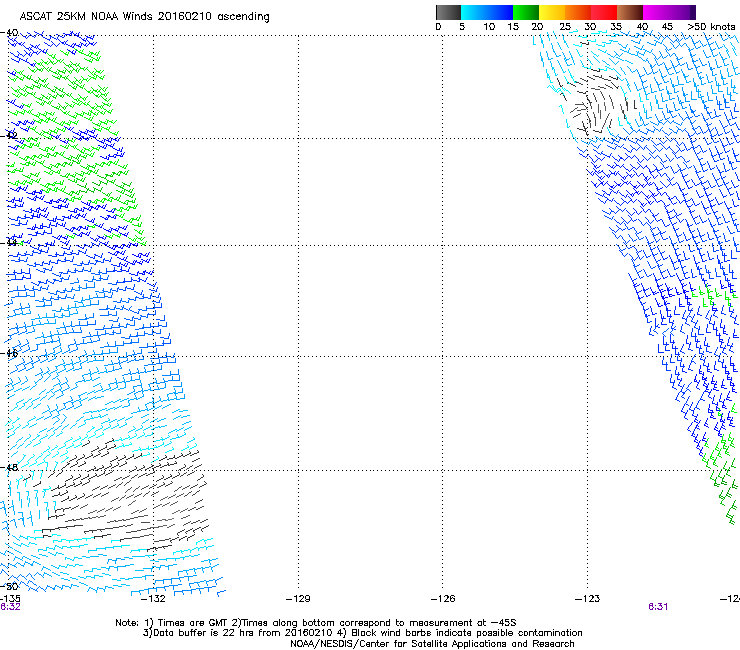Click the note line about Times are GMT

coord(316,623)
